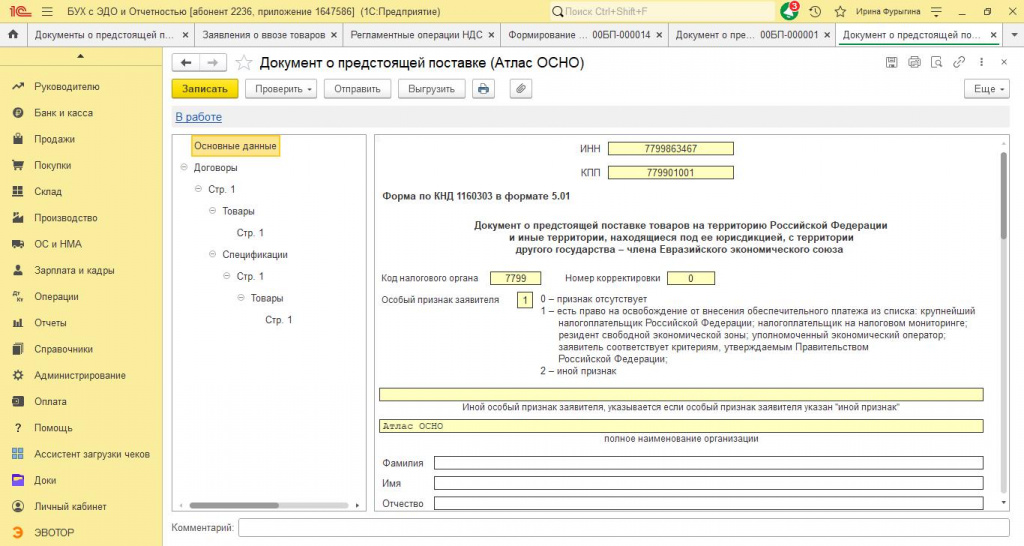The width and height of the screenshot is (1024, 546).
Task: Open Банк и касса section
Action: [x=63, y=113]
